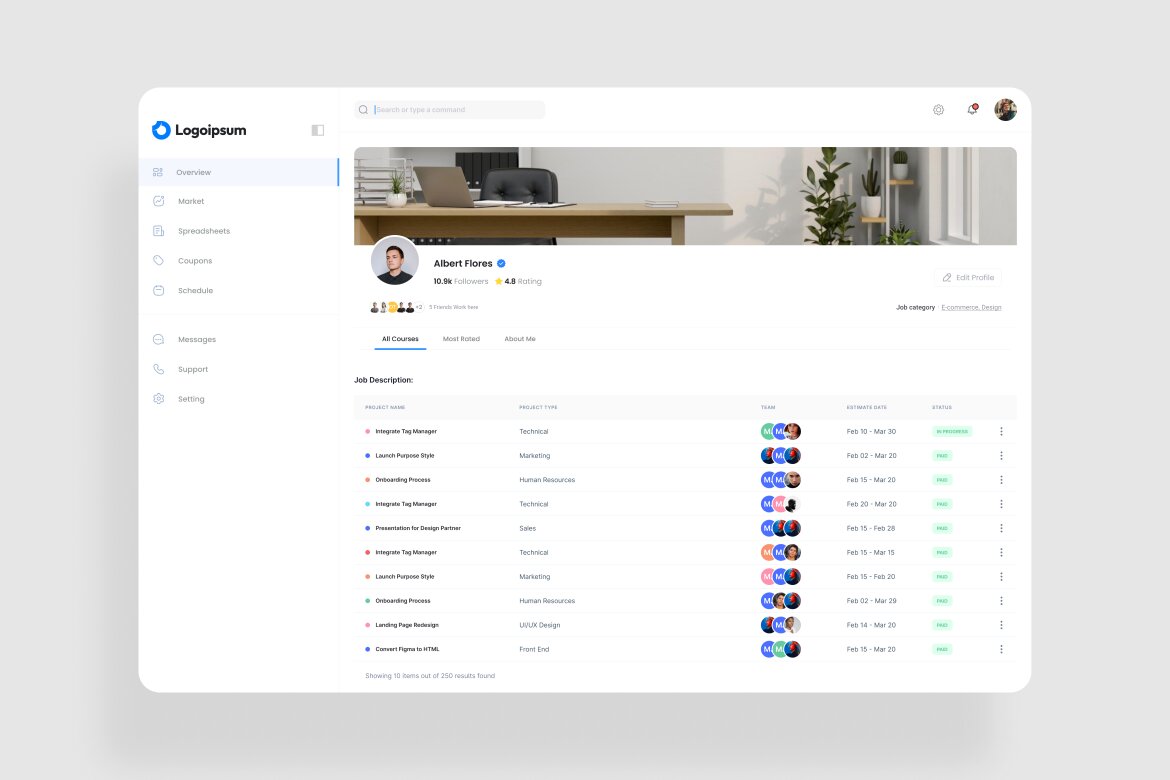Expand options for the Onboarding Process row
The height and width of the screenshot is (780, 1170).
coord(1001,479)
